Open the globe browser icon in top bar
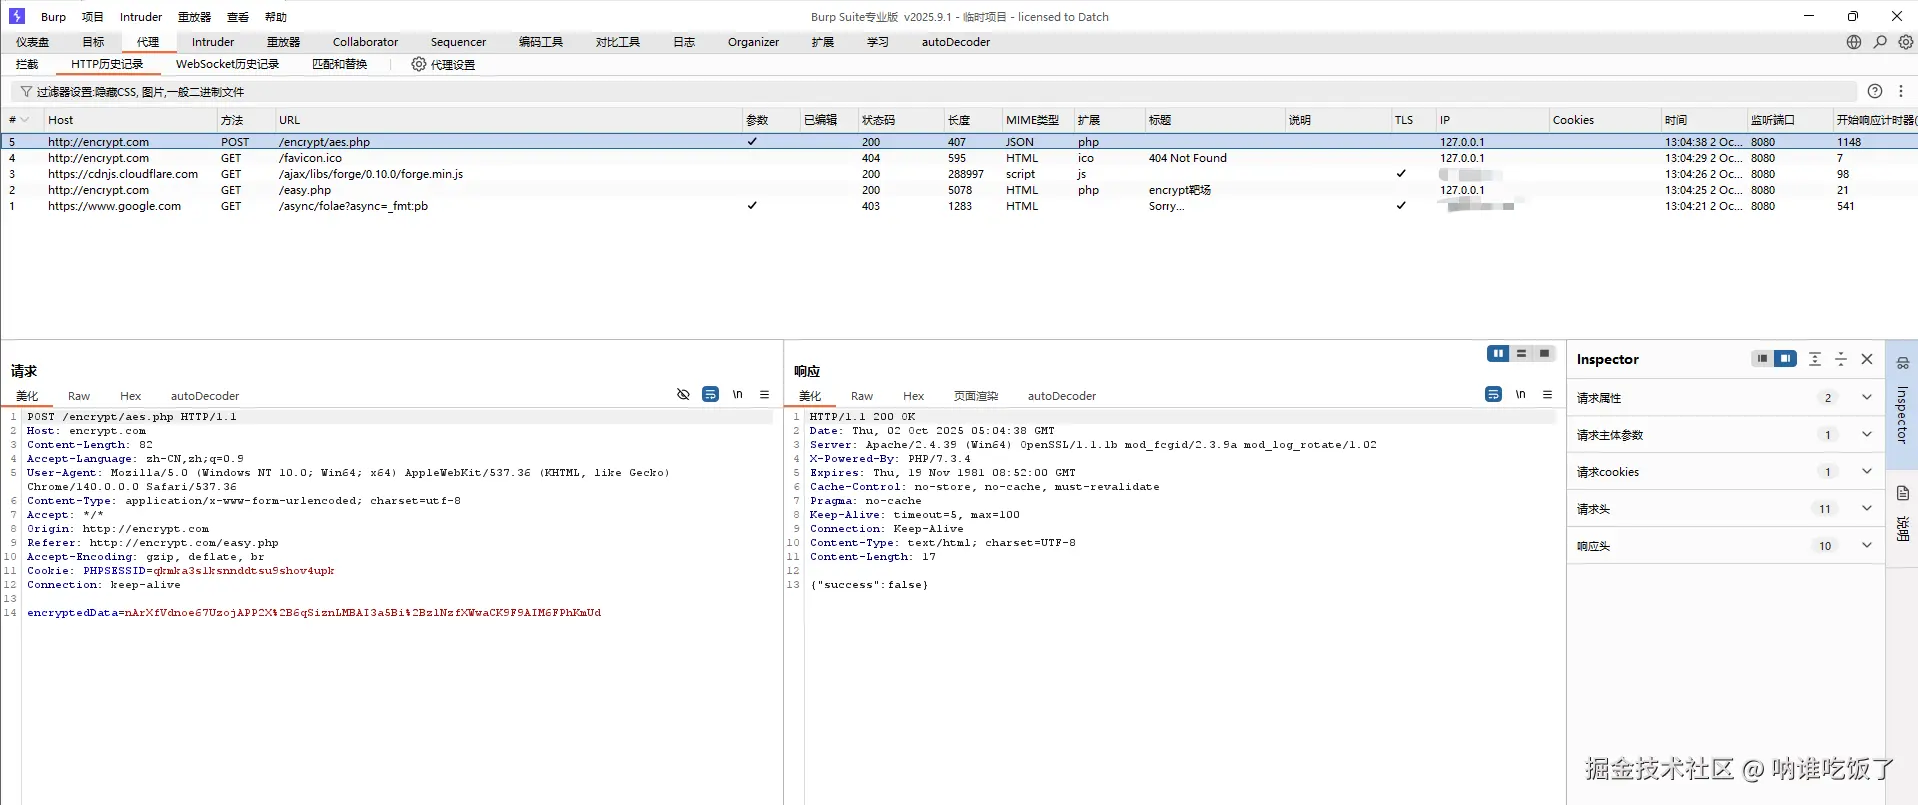The image size is (1918, 805). point(1854,42)
